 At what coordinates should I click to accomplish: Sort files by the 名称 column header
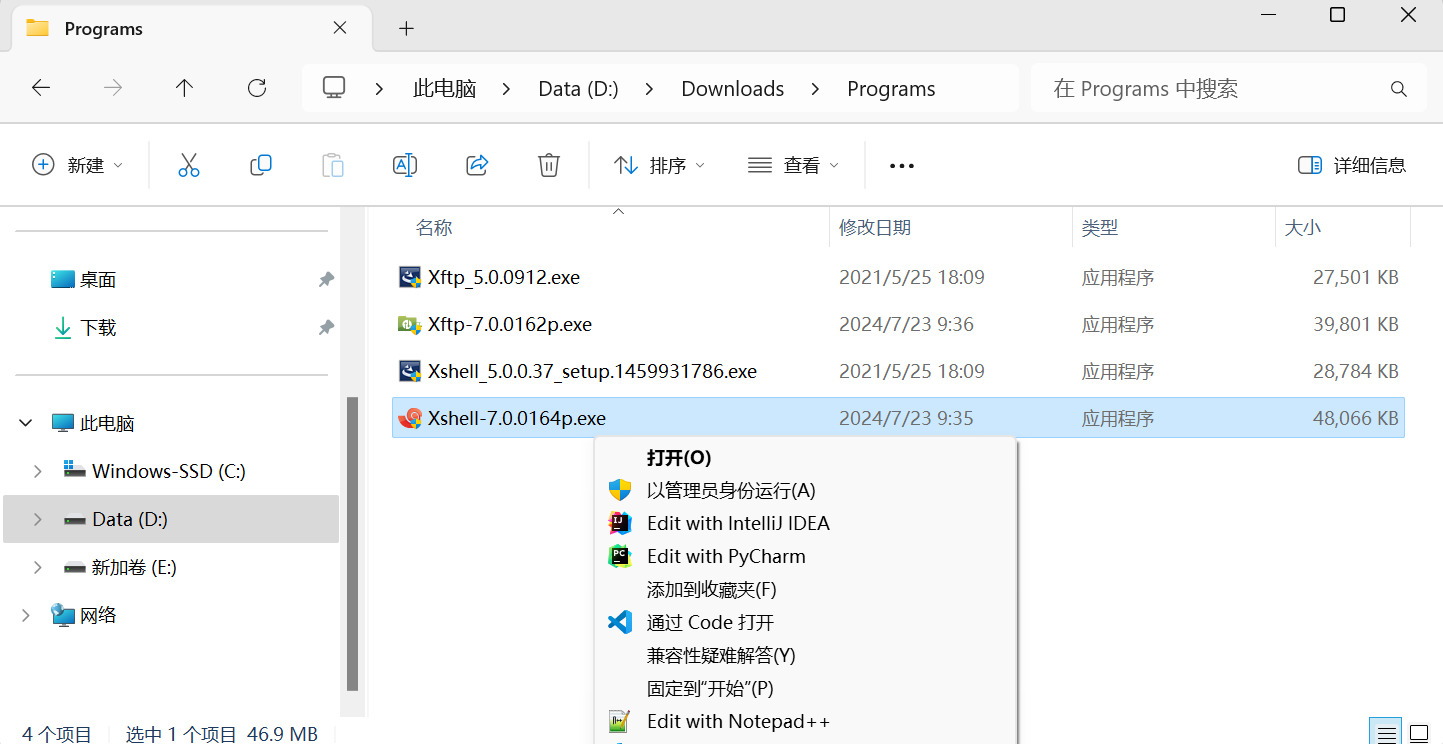point(434,227)
